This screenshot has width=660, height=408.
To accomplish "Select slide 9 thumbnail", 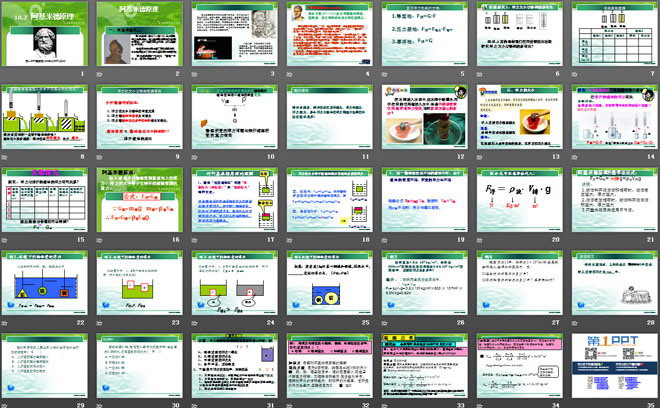I will pos(140,117).
